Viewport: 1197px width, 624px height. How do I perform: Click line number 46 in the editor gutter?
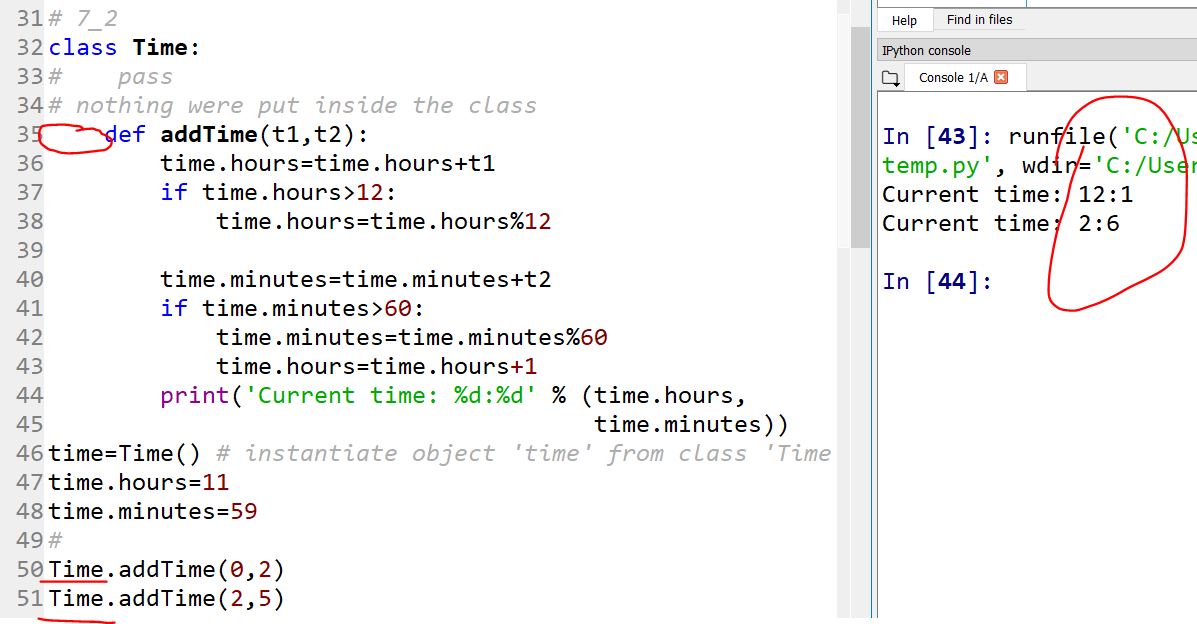pos(30,453)
